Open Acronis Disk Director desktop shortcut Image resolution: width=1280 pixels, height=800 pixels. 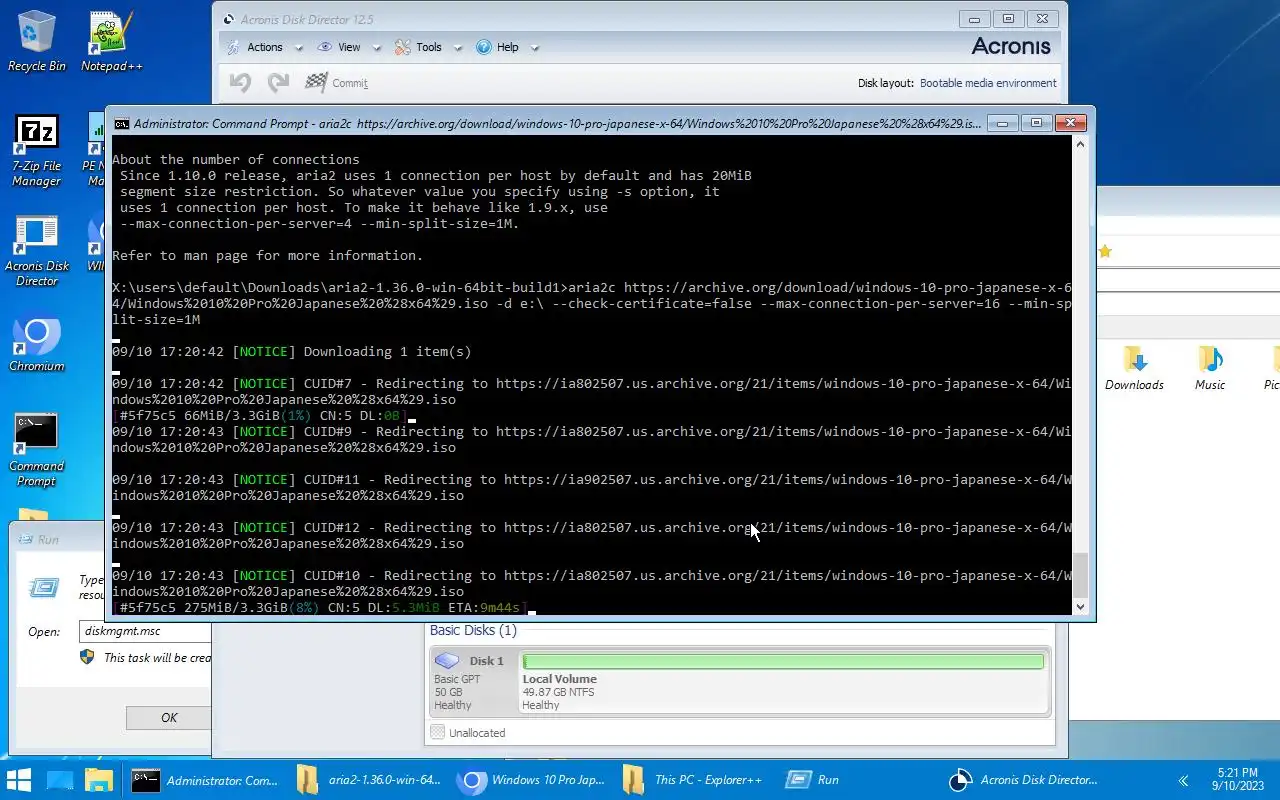[x=37, y=251]
